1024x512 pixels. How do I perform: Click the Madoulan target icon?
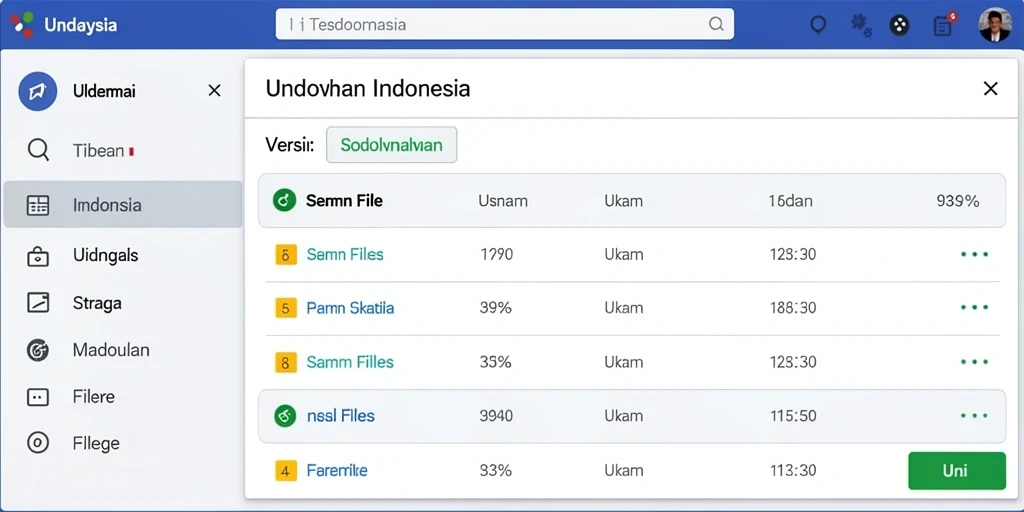click(x=38, y=351)
